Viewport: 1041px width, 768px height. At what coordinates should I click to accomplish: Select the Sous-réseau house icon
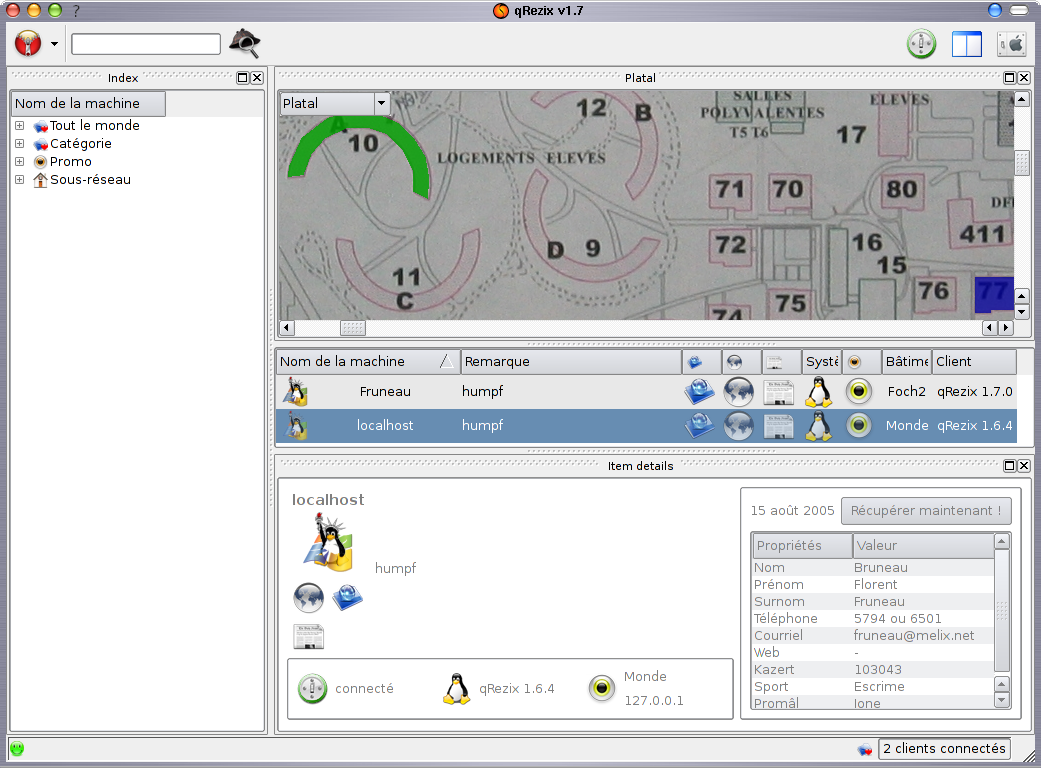point(40,180)
